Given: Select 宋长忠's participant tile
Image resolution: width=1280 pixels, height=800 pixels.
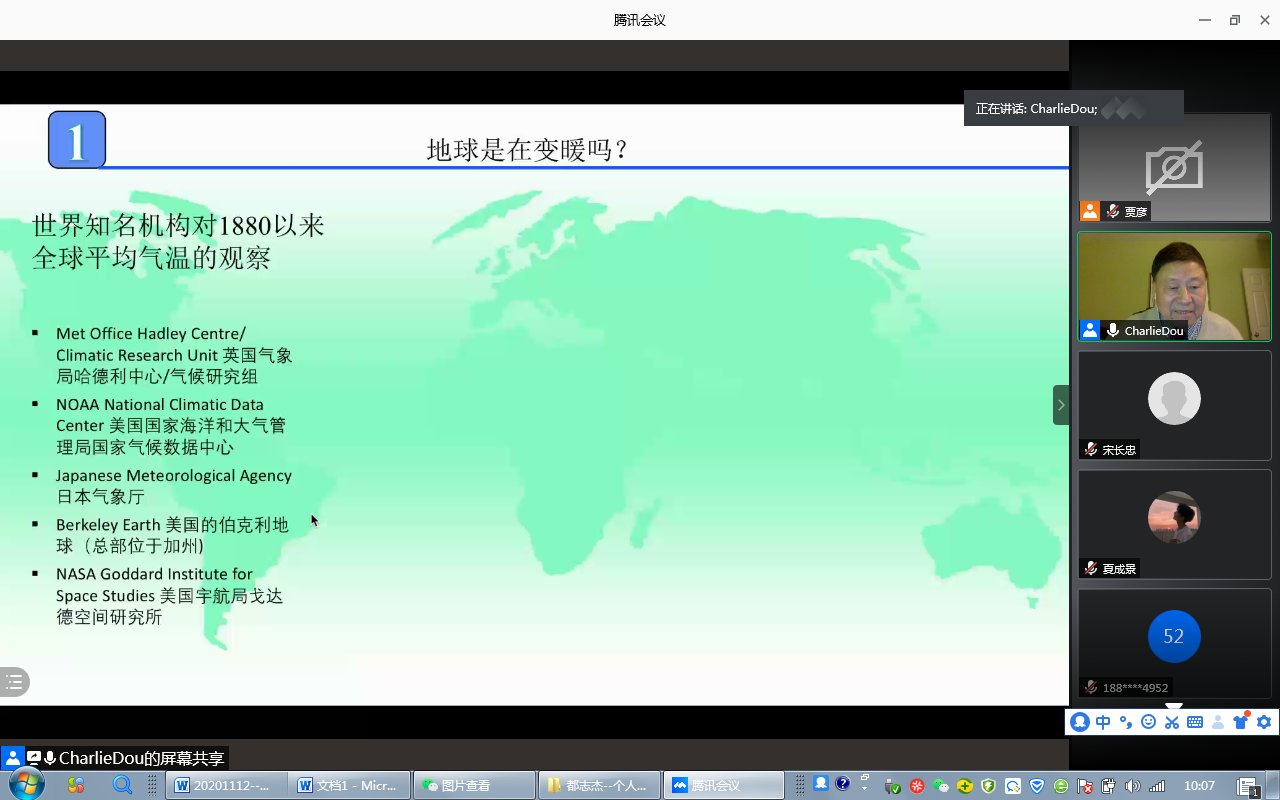Looking at the screenshot, I should coord(1174,405).
